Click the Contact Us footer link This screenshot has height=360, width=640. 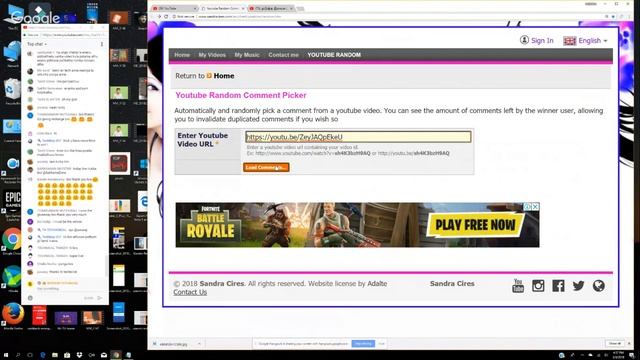(x=190, y=292)
